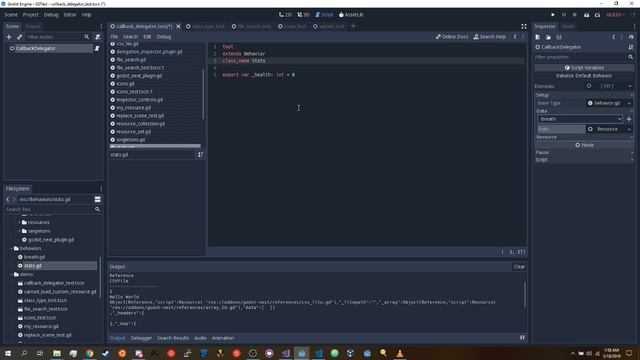The image size is (640, 360).
Task: Open Stats Resource dropdown arrow
Action: click(629, 129)
